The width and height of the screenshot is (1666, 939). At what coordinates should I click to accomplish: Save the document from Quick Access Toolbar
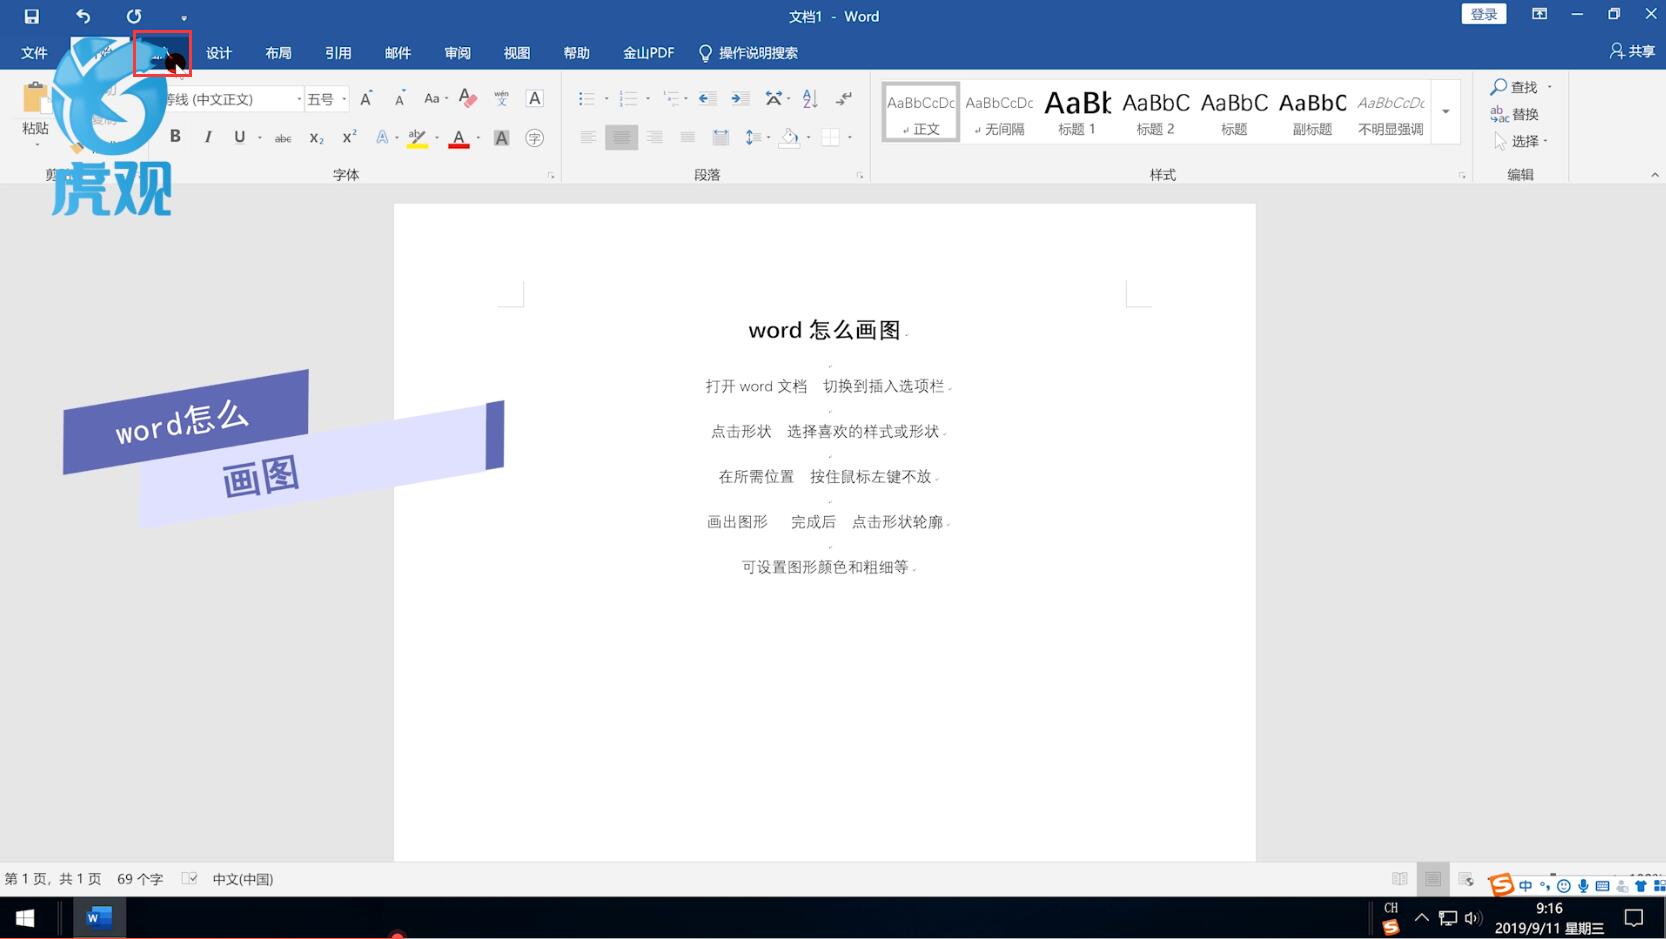click(31, 16)
